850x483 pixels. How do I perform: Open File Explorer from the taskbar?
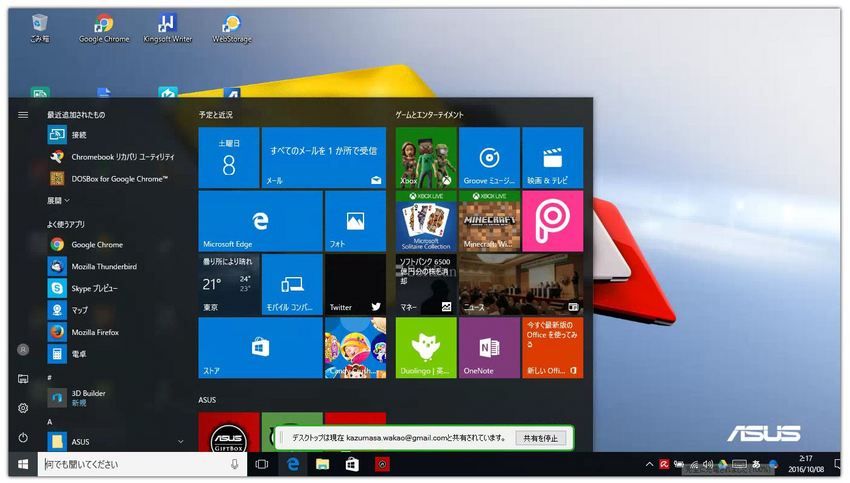click(x=323, y=465)
